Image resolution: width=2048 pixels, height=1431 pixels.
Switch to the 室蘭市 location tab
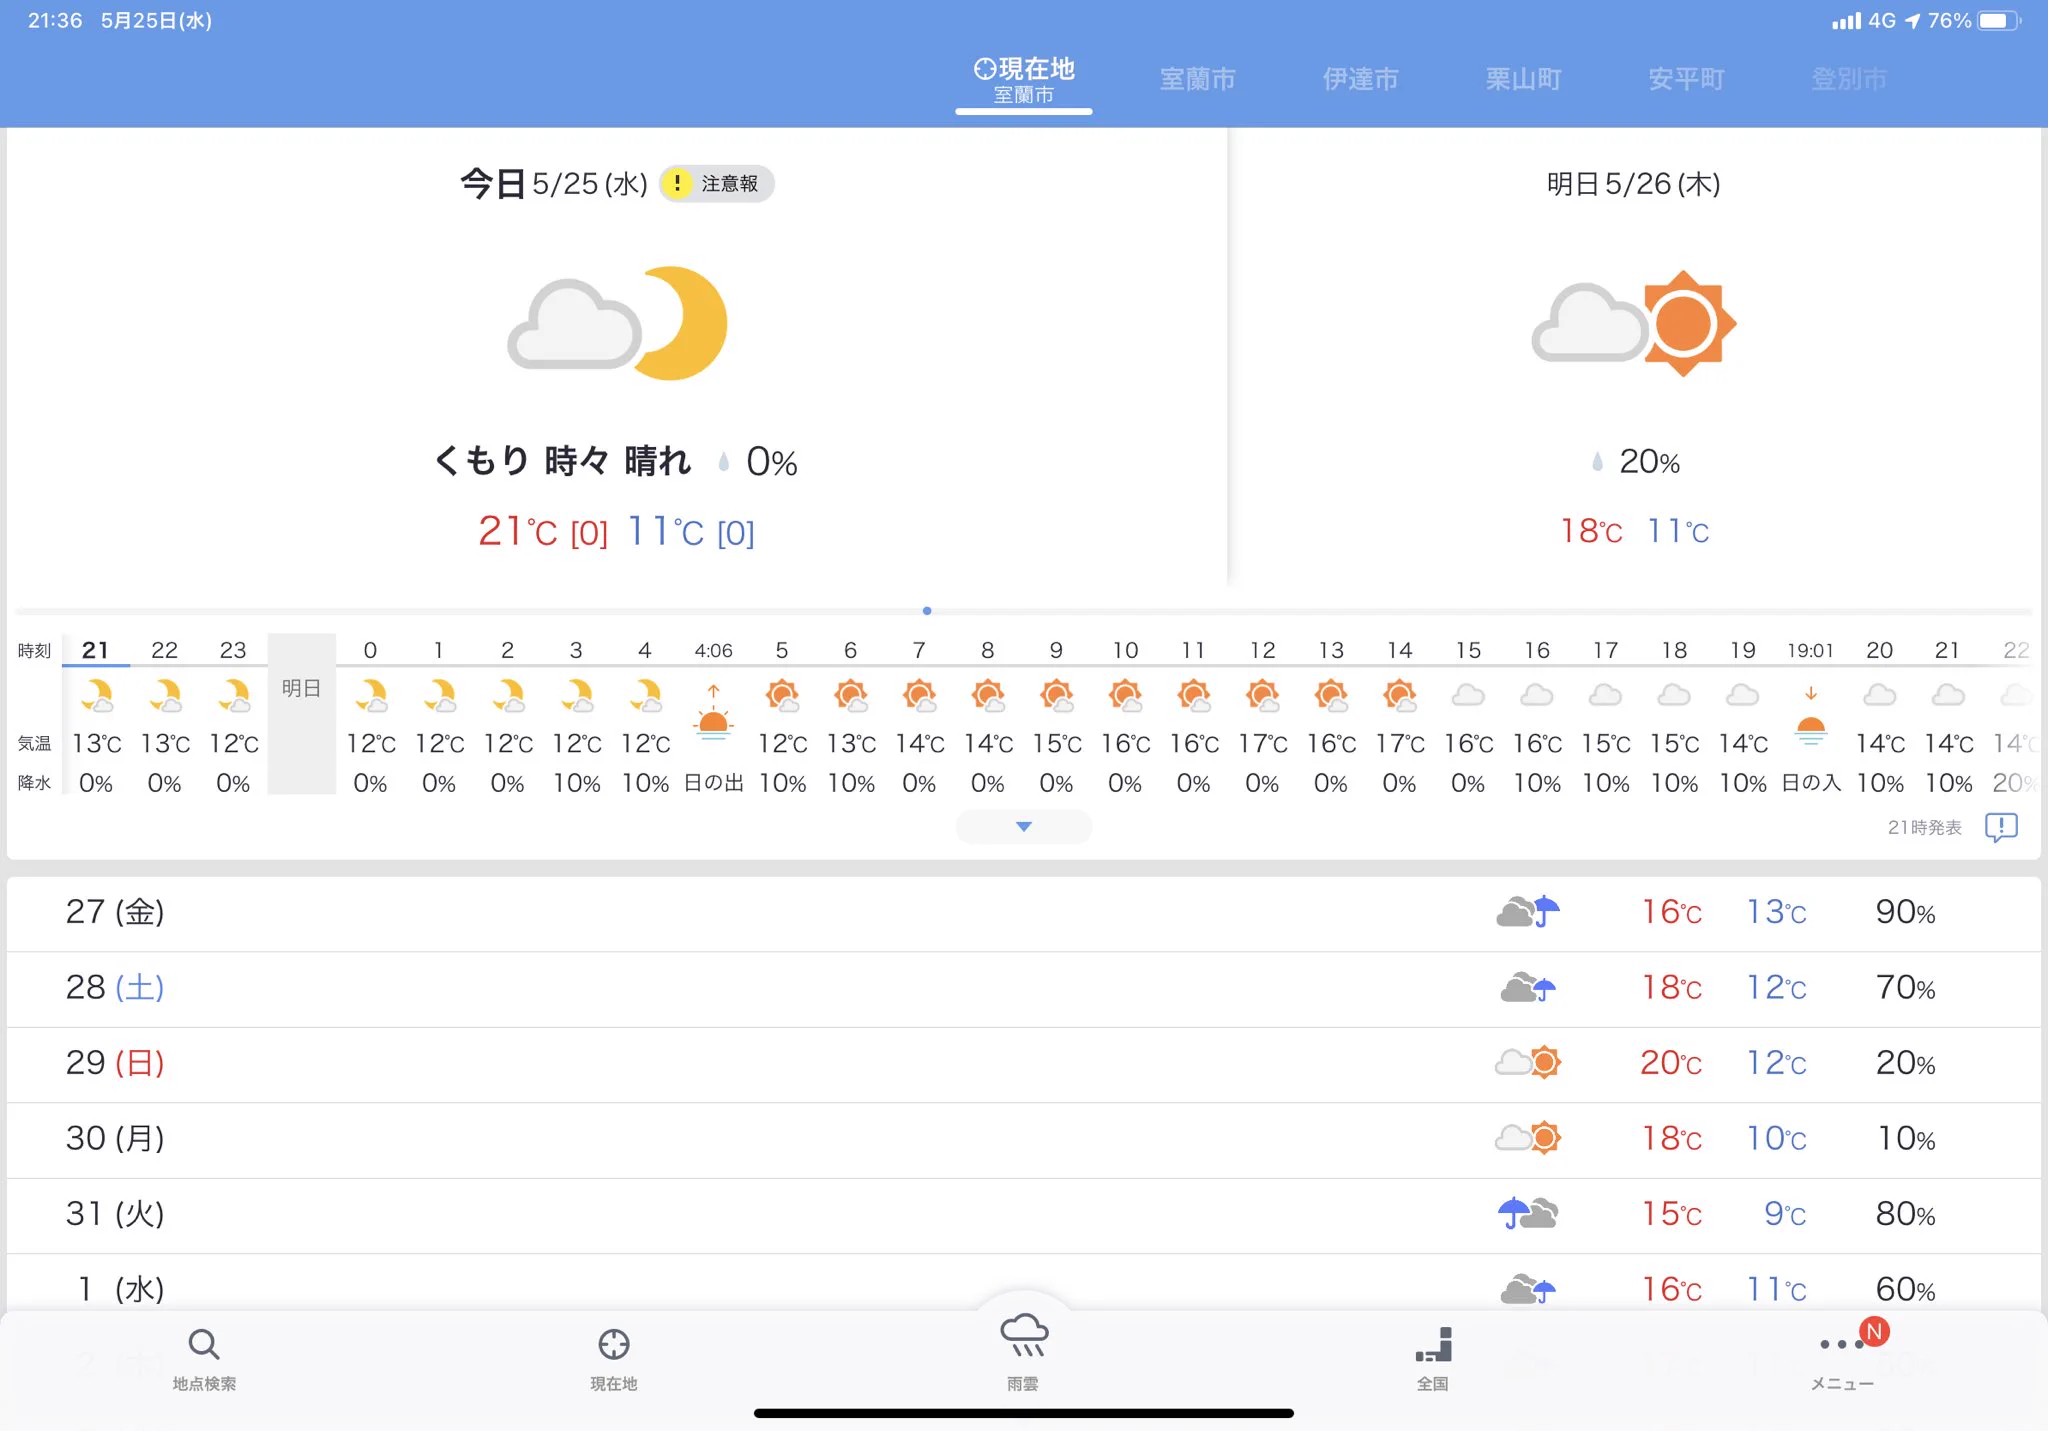tap(1197, 79)
